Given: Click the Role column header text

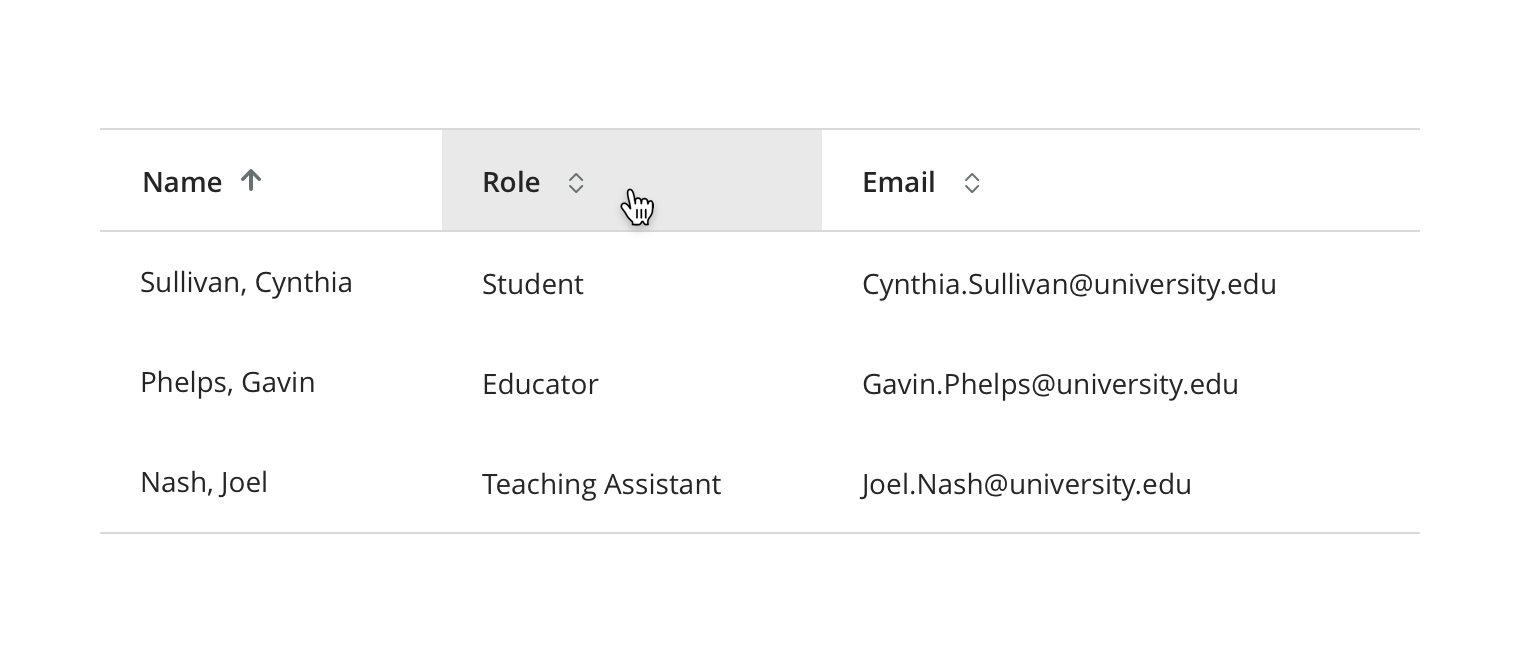Looking at the screenshot, I should [511, 182].
